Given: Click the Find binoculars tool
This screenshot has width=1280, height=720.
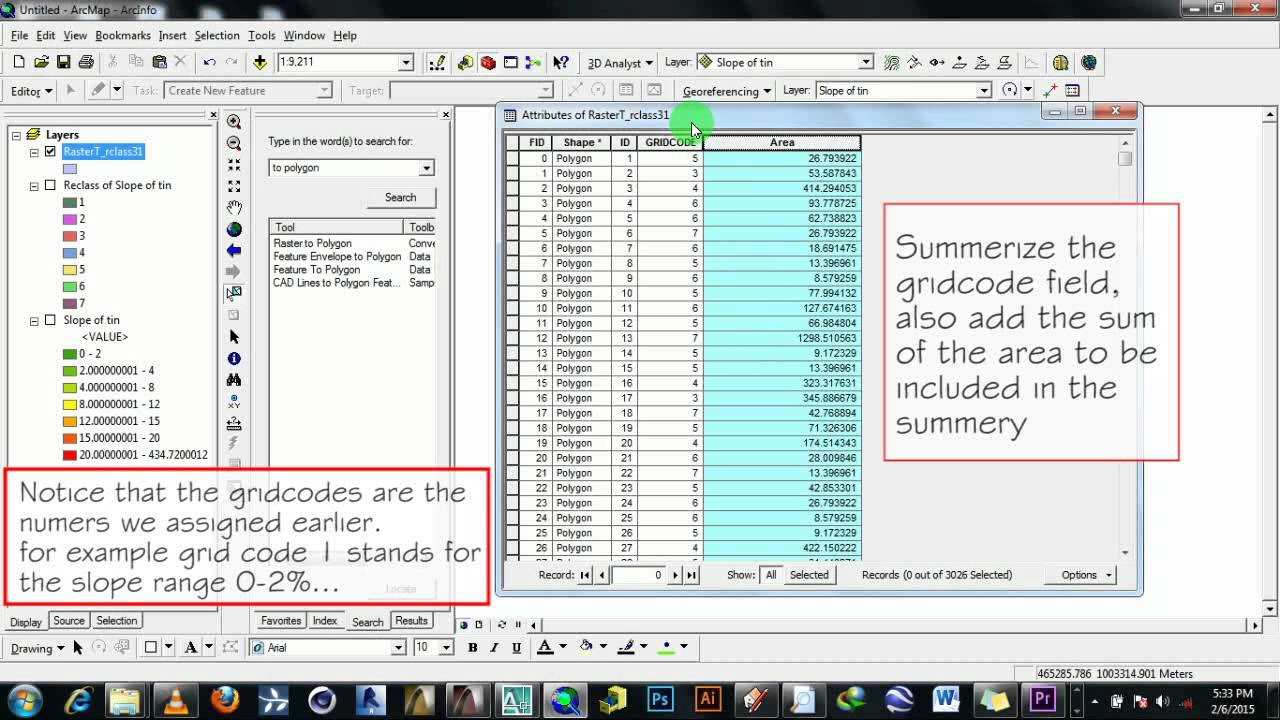Looking at the screenshot, I should tap(234, 380).
